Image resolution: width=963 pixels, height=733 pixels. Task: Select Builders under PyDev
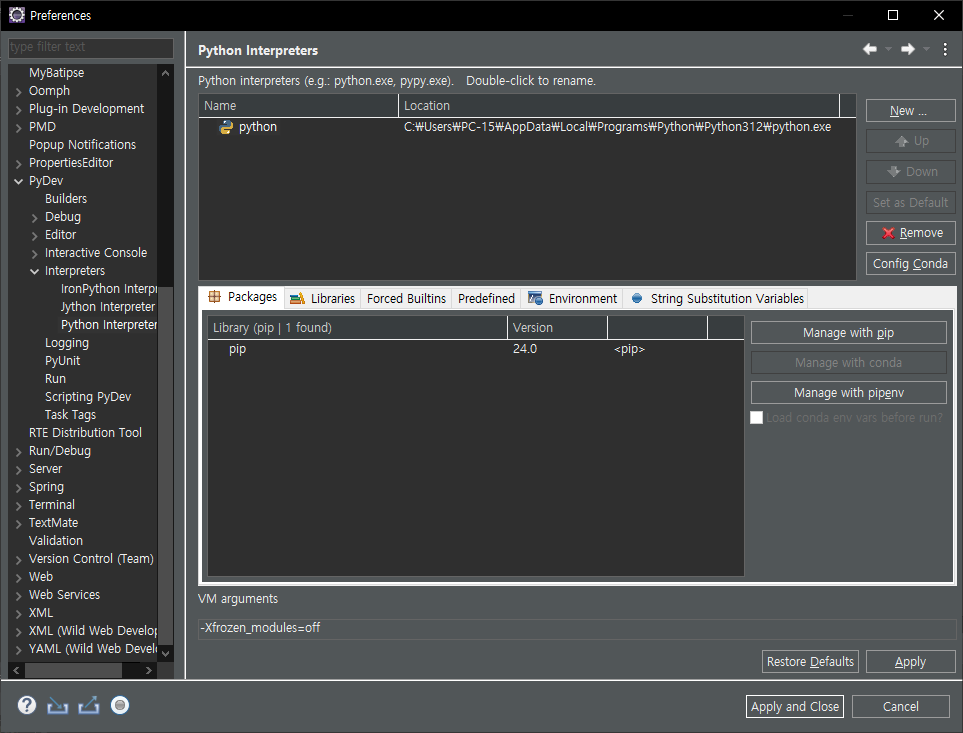point(66,199)
